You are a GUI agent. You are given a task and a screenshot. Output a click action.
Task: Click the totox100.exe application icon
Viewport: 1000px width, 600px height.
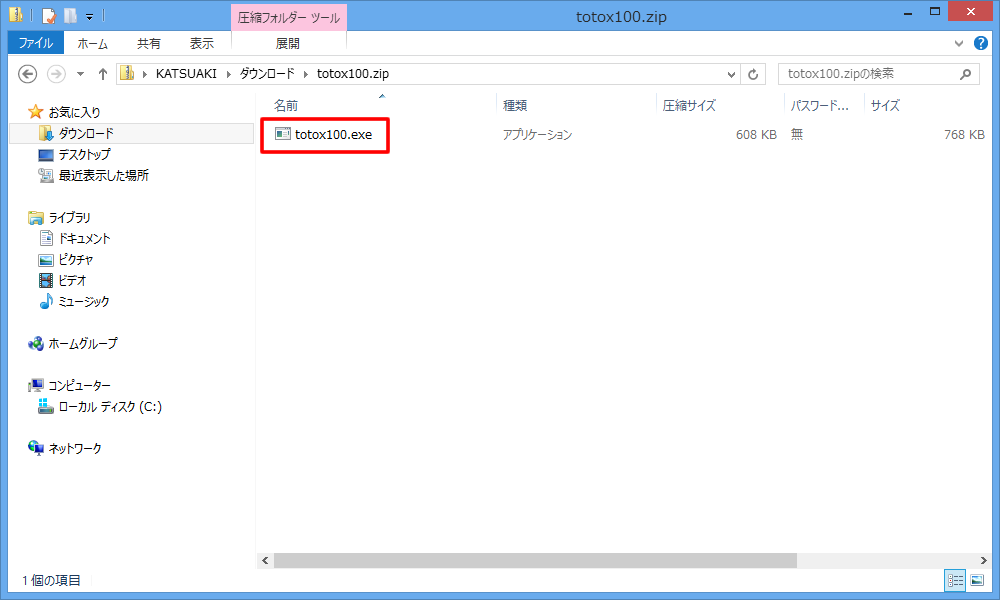coord(283,134)
